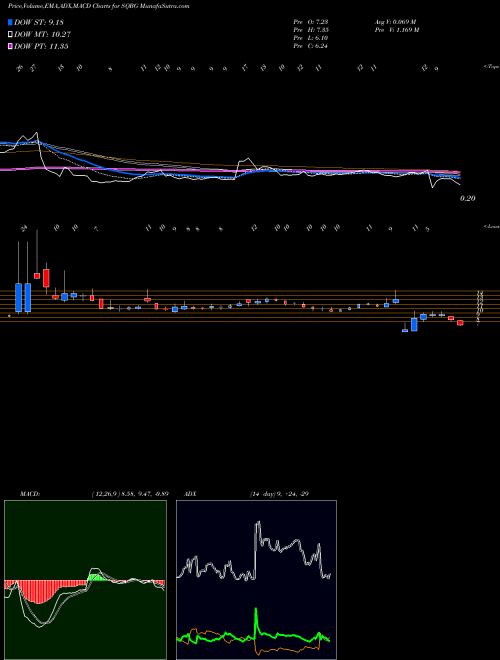500x660 pixels.
Task: Click the MACD values '(12,26,9) 8.58, 9.47, -0.89'
Action: point(130,494)
